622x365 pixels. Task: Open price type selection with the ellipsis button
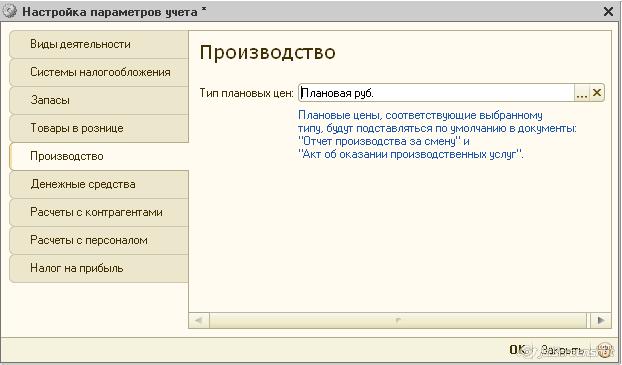click(x=582, y=93)
